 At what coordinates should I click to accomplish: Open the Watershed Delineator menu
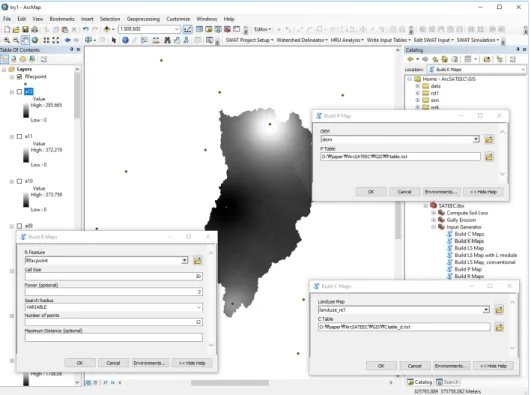pos(302,40)
